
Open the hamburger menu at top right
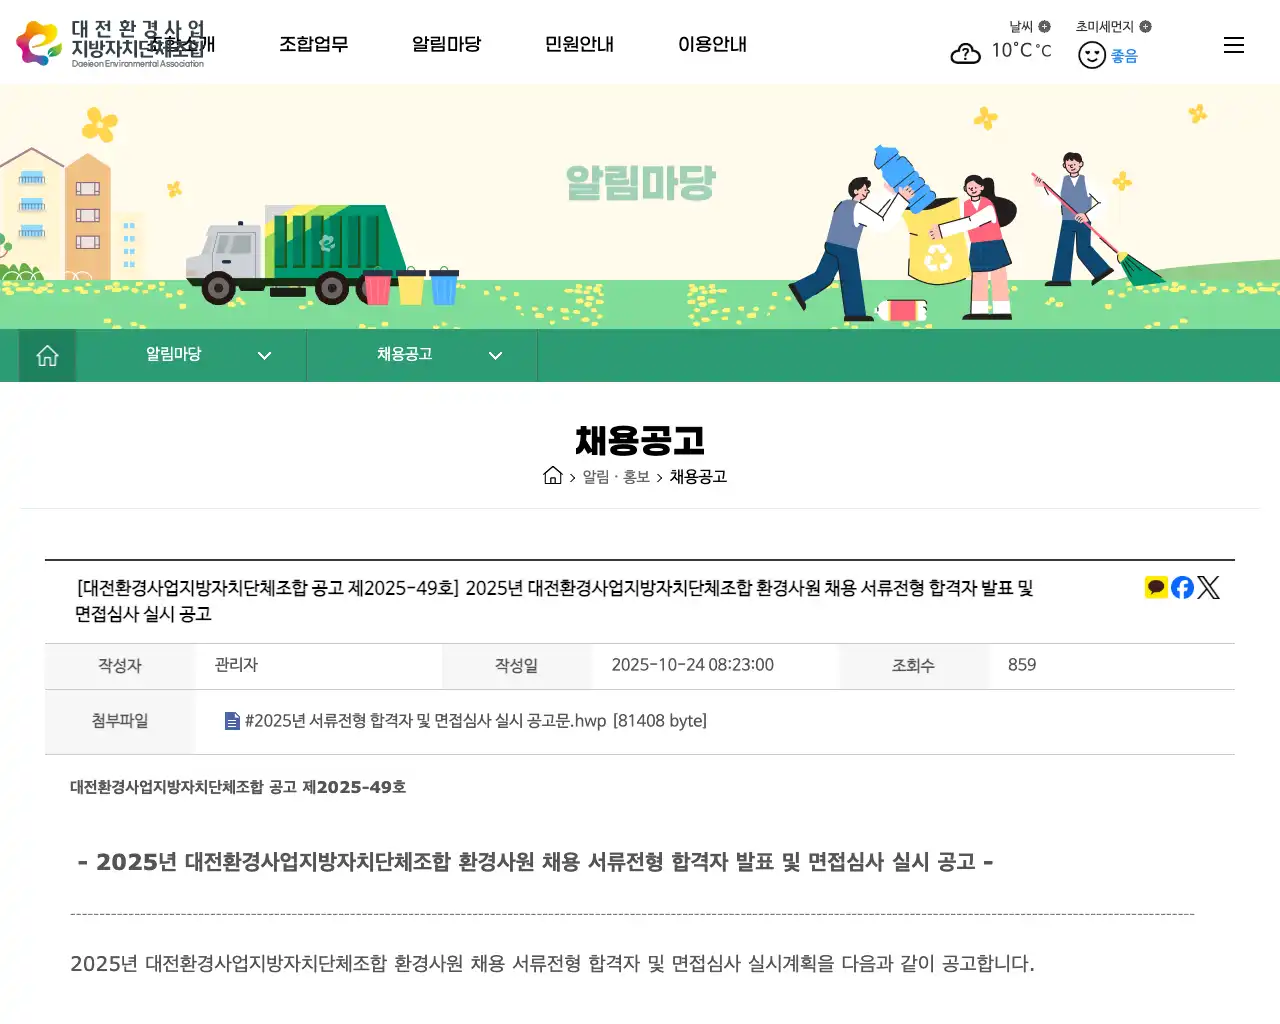pyautogui.click(x=1233, y=44)
